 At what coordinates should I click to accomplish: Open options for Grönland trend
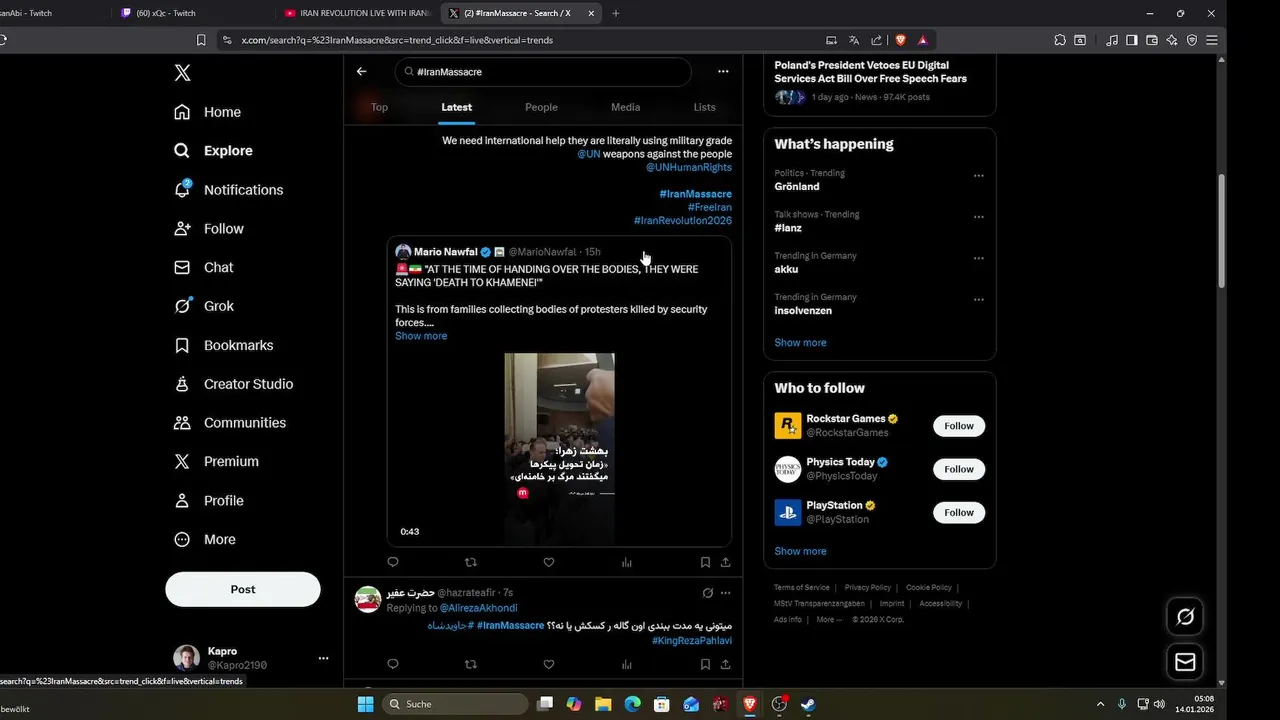pyautogui.click(x=979, y=175)
